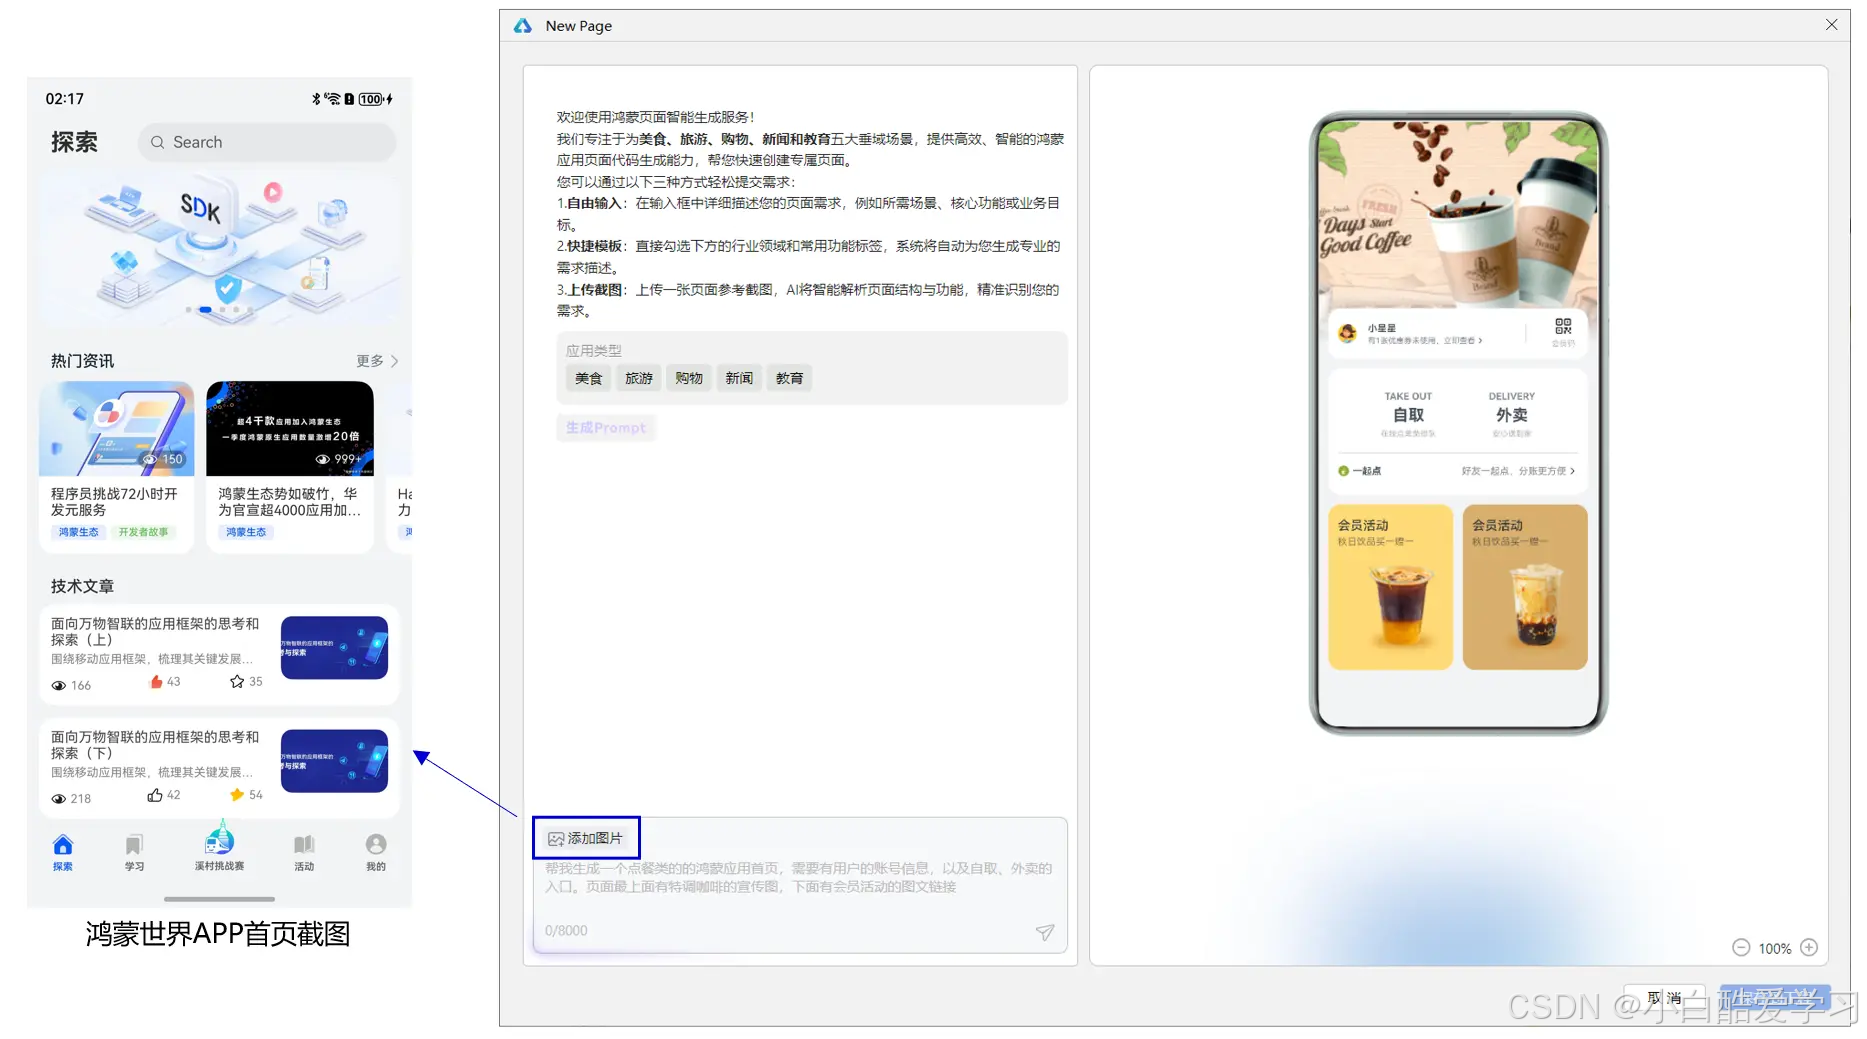1867x1039 pixels.
Task: Open article 面向万物智联的应用框架的思考和探索(上)
Action: (219, 653)
